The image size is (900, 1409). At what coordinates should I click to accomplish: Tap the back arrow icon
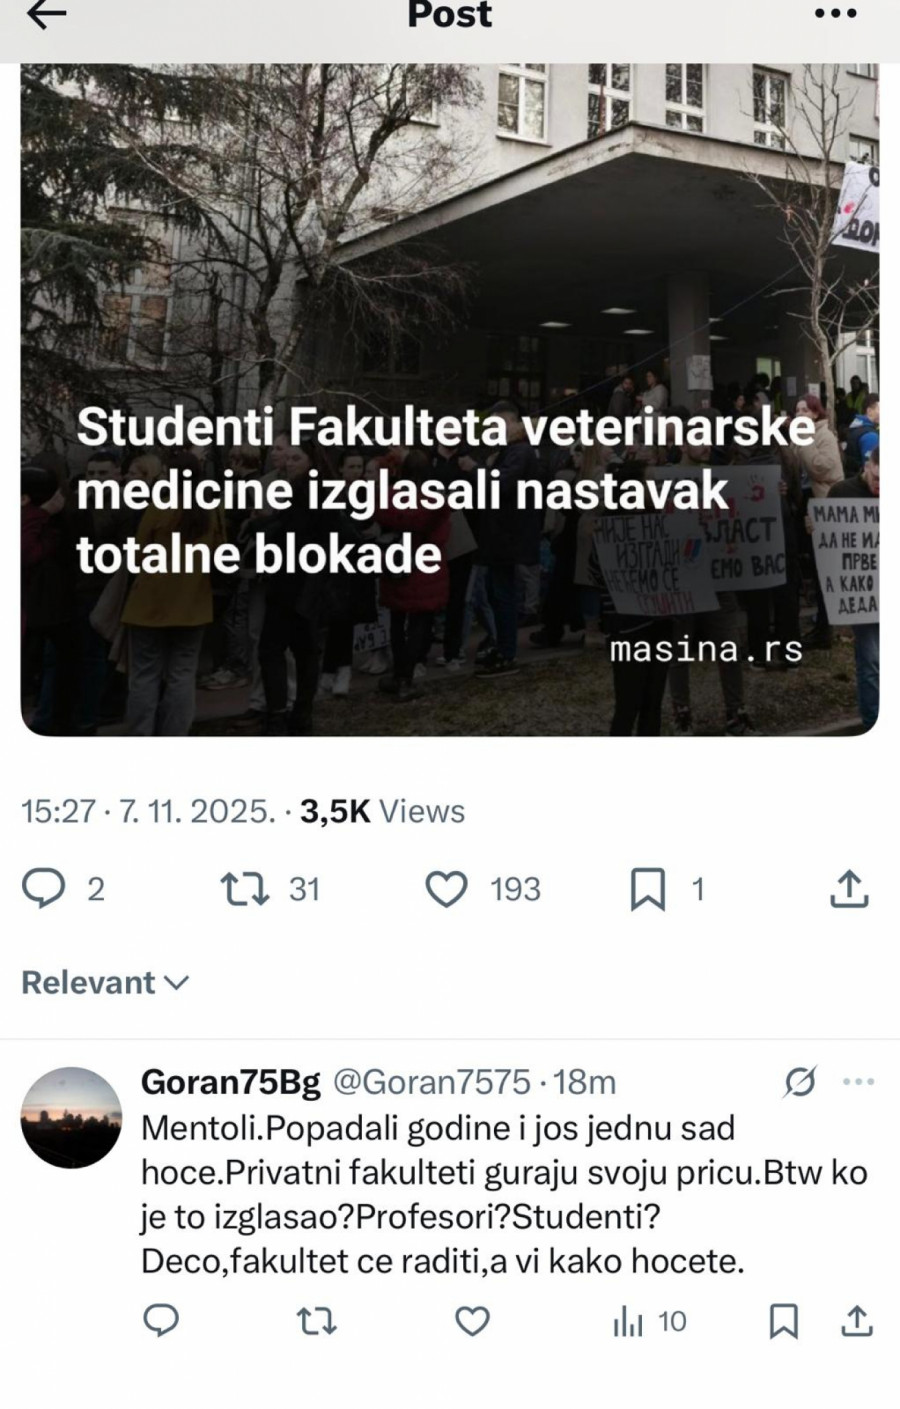pos(45,14)
